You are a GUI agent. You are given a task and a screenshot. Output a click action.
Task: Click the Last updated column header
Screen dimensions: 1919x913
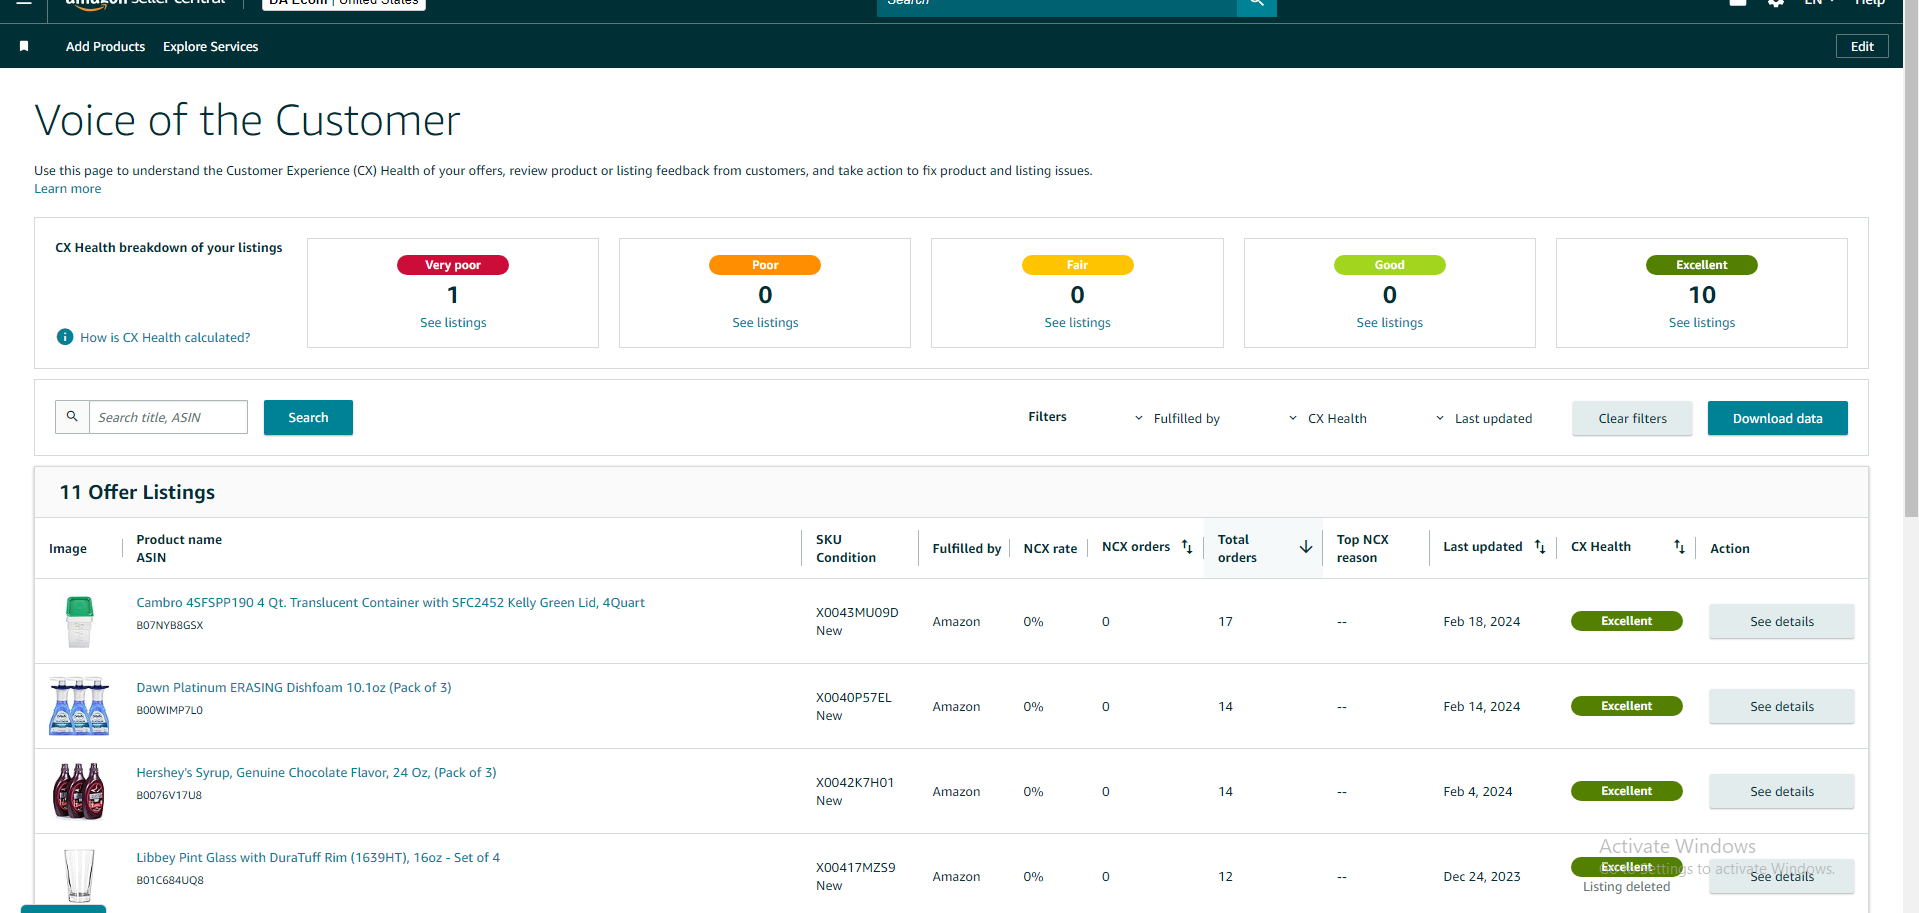coord(1482,547)
